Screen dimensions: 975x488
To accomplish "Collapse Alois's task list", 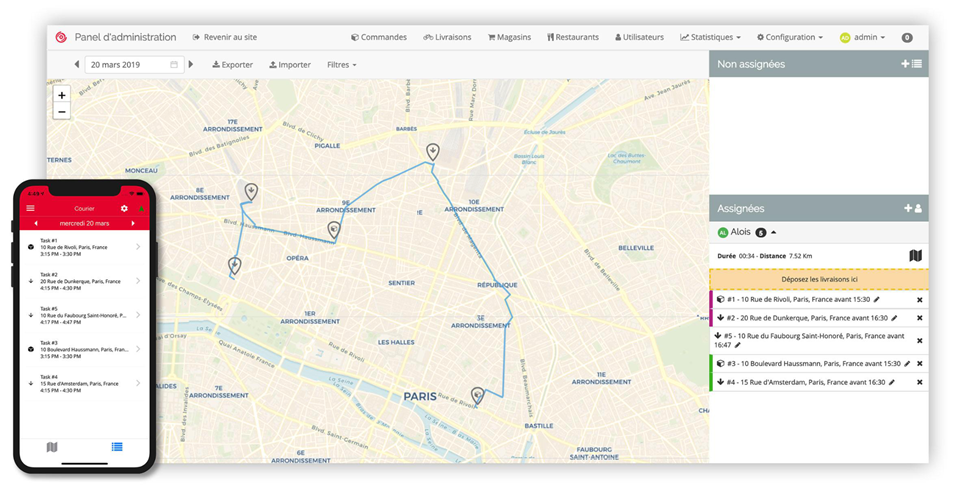I will point(773,232).
